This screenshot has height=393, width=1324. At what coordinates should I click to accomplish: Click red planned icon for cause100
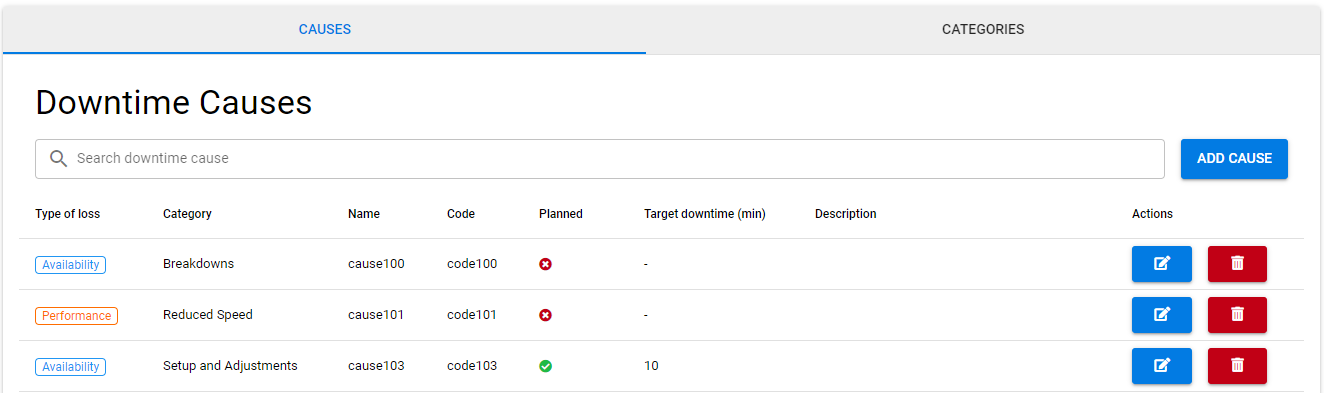pyautogui.click(x=545, y=264)
